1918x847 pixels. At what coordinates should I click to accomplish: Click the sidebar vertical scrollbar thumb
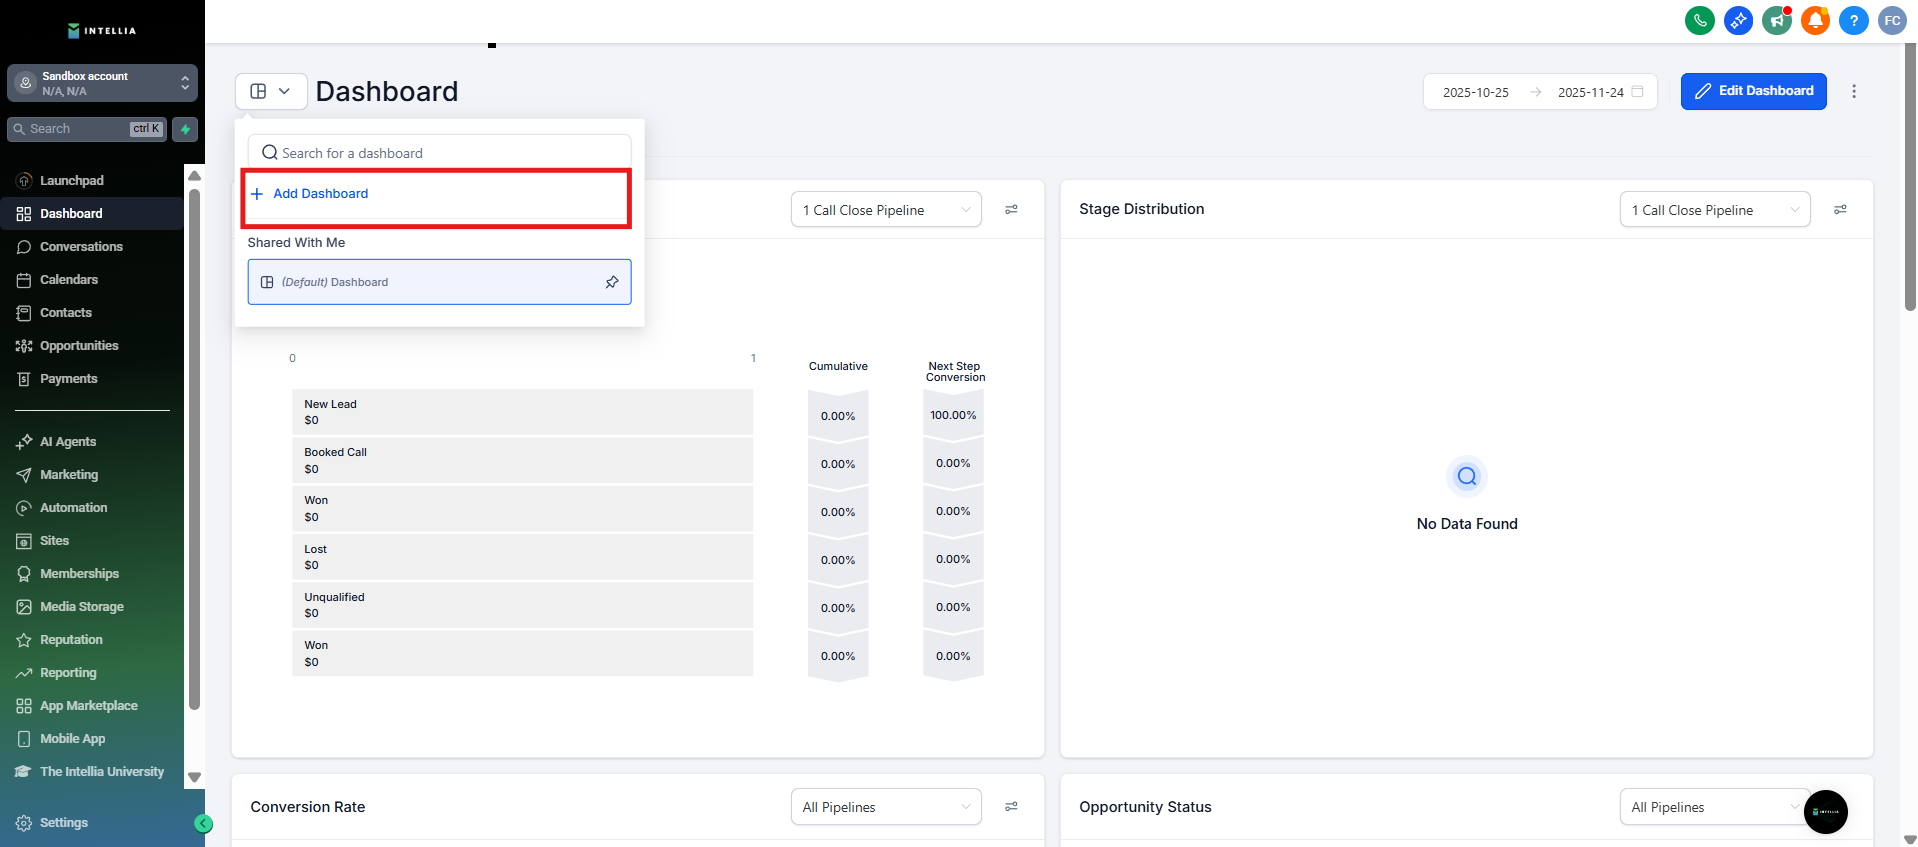coord(194,450)
